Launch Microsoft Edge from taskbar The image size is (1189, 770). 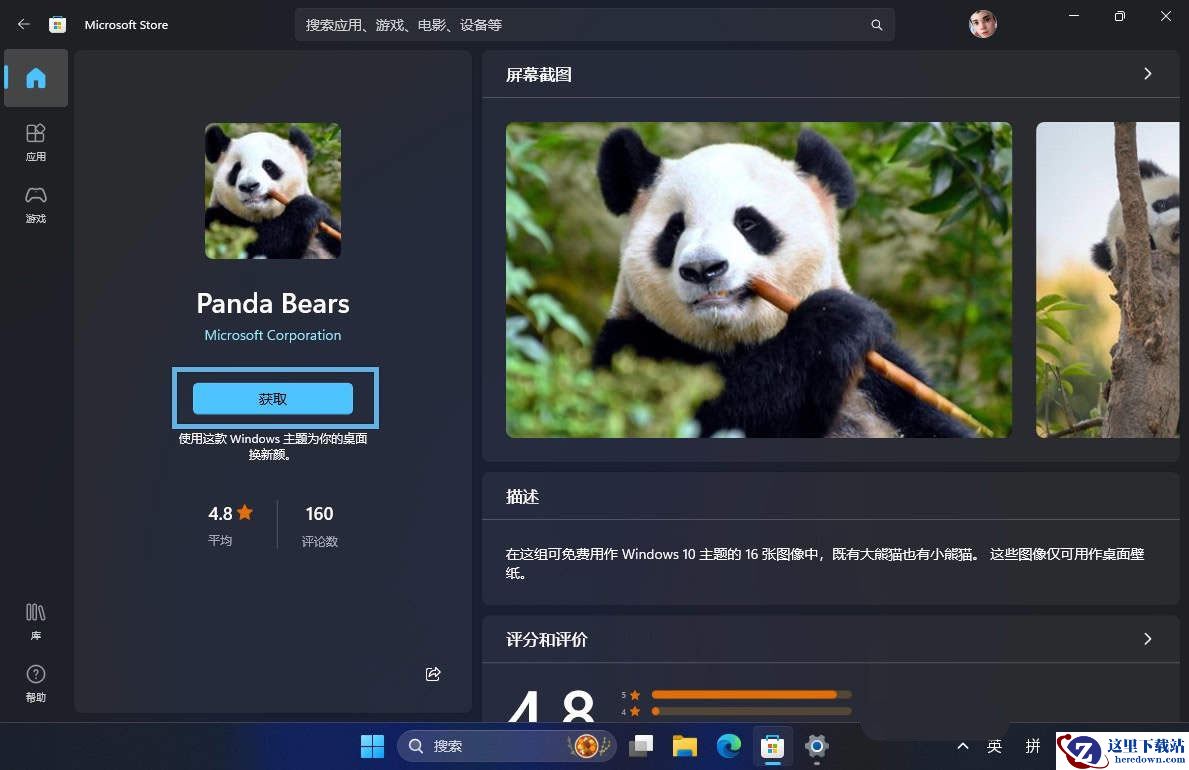click(x=729, y=746)
